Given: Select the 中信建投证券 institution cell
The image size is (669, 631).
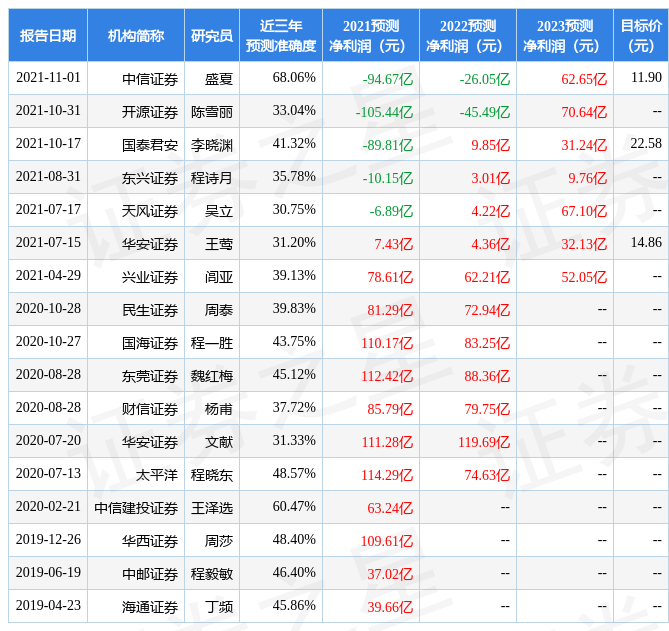Looking at the screenshot, I should click(x=136, y=508).
